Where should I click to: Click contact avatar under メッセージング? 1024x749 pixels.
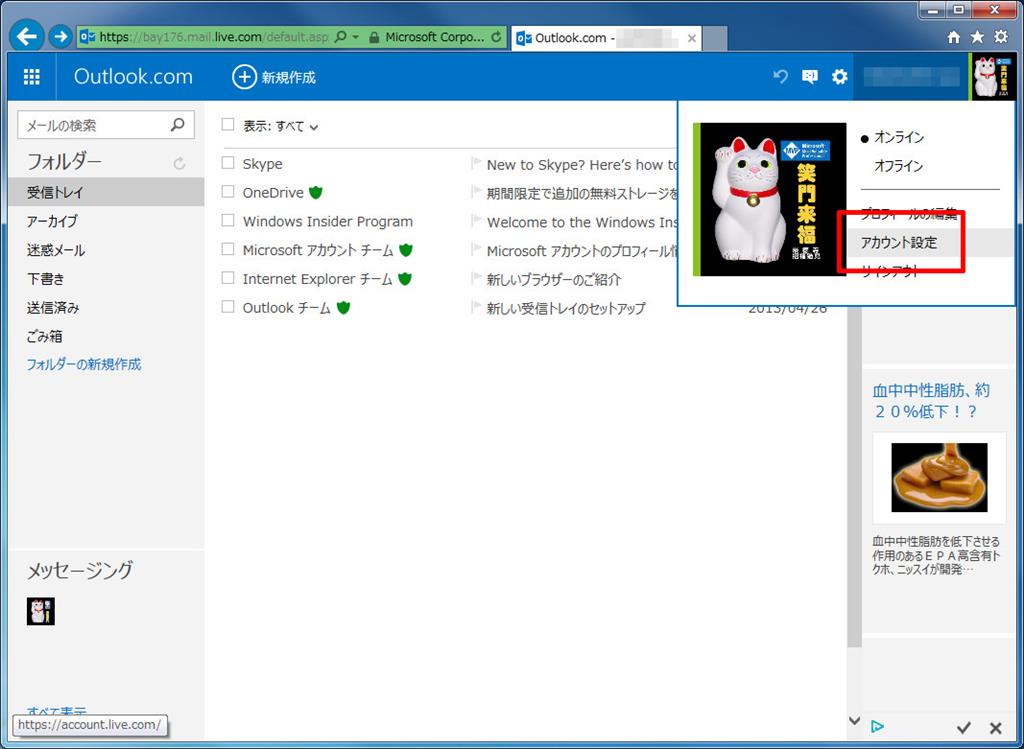coord(40,611)
